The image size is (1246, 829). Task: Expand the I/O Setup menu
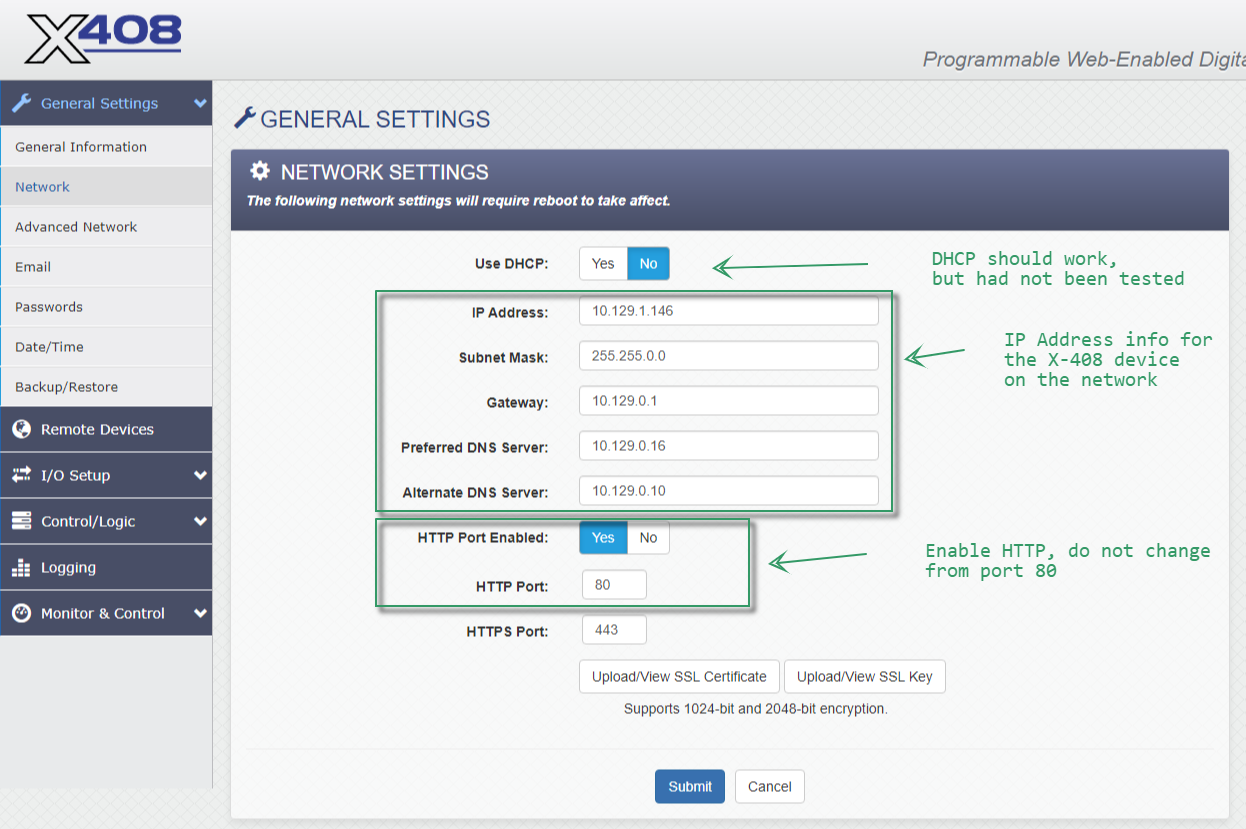(105, 475)
